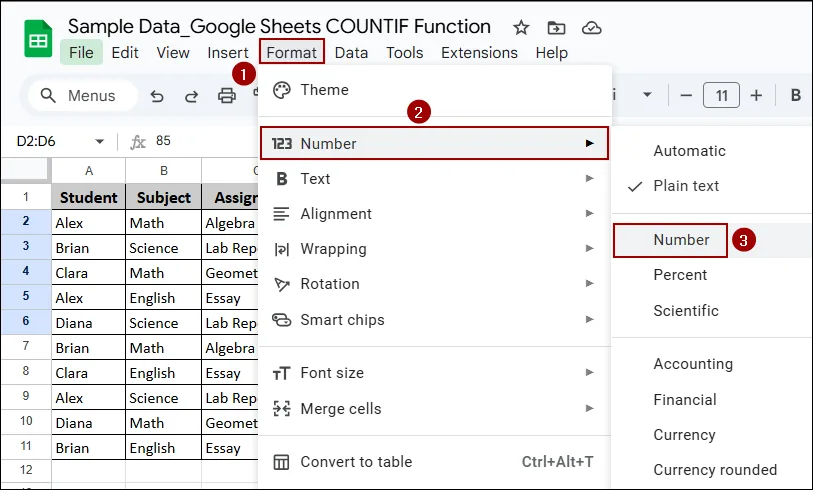This screenshot has width=813, height=490.
Task: Click the English cell in row 11
Action: (x=163, y=447)
